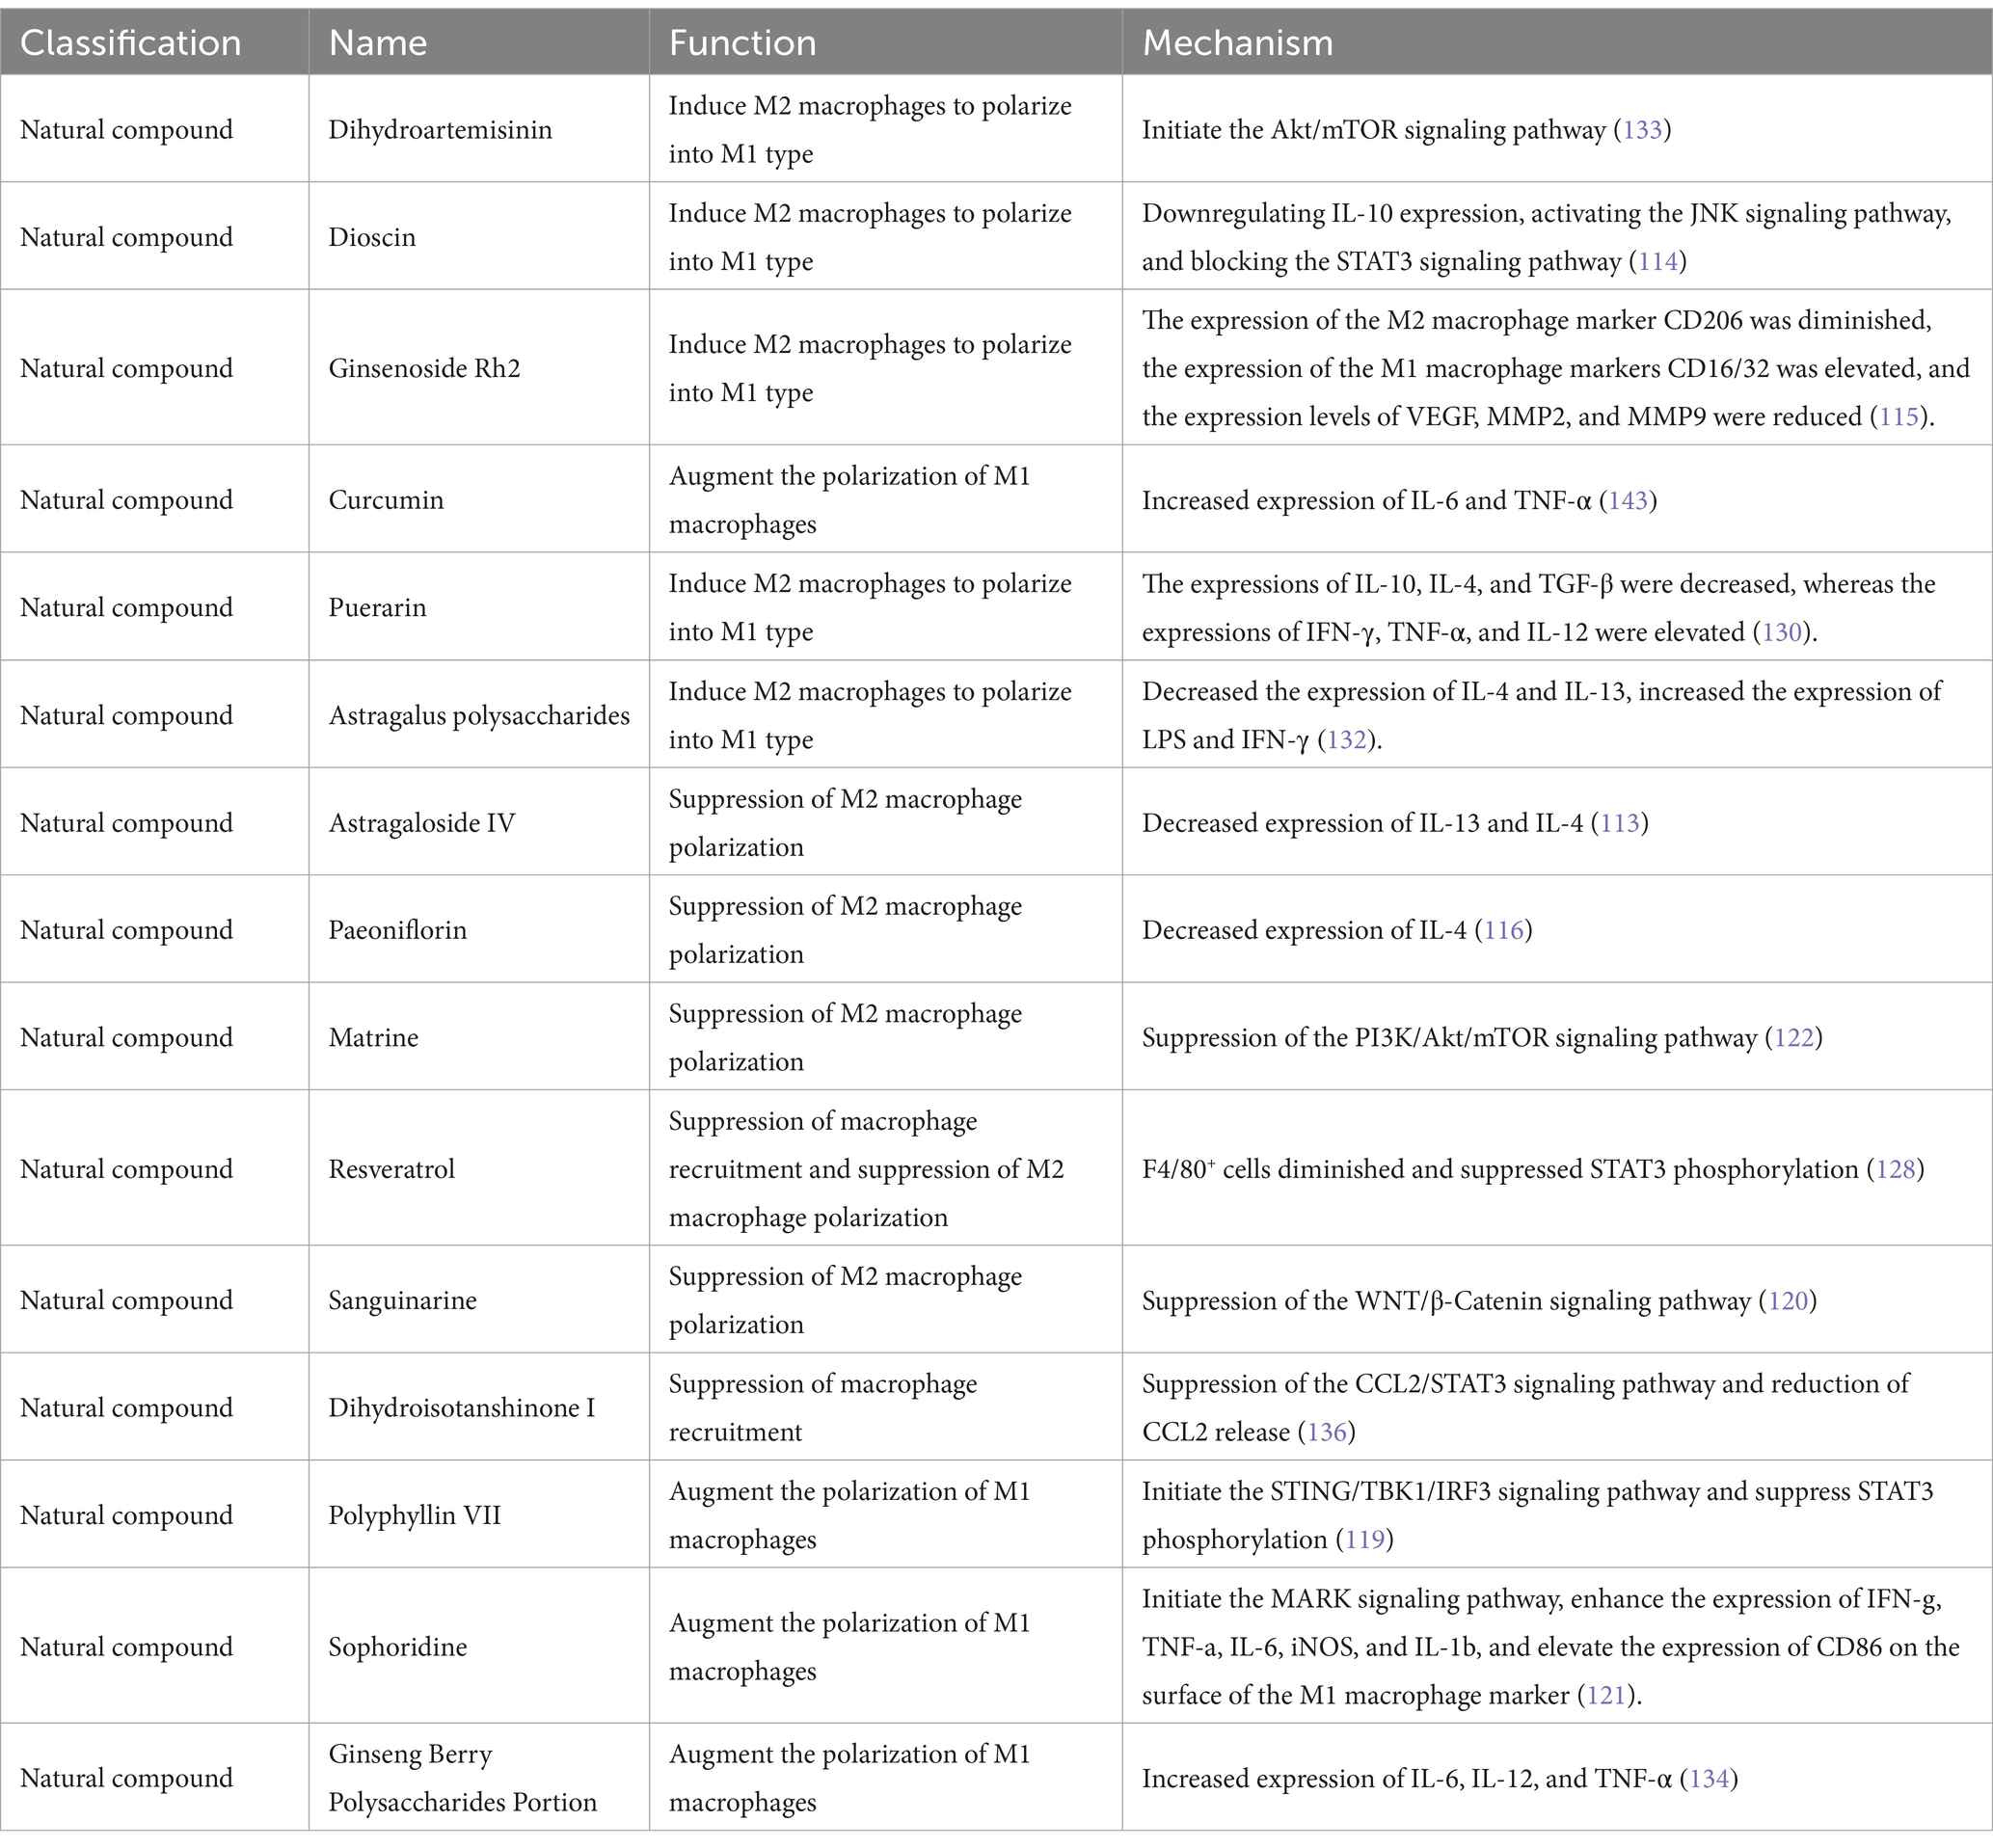Click 'Suppression of the WNT/β-Catenin signaling pathway' text
The width and height of the screenshot is (1993, 1848).
1446,1301
